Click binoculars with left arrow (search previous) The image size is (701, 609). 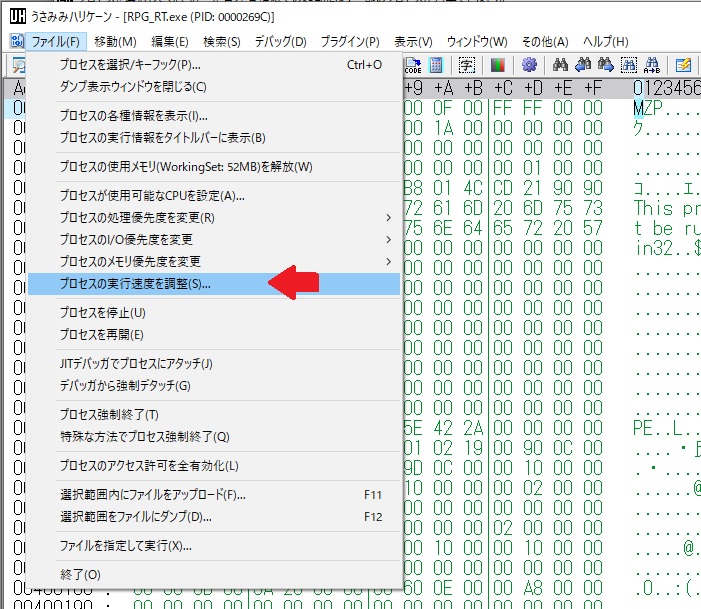(x=583, y=65)
